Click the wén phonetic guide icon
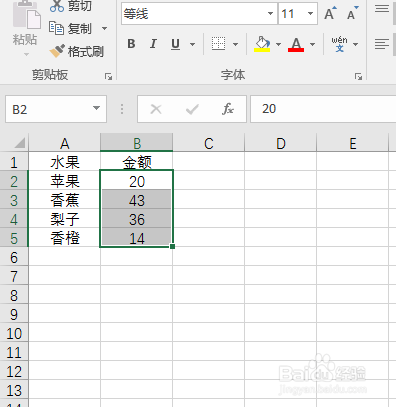396x407 pixels. (339, 44)
